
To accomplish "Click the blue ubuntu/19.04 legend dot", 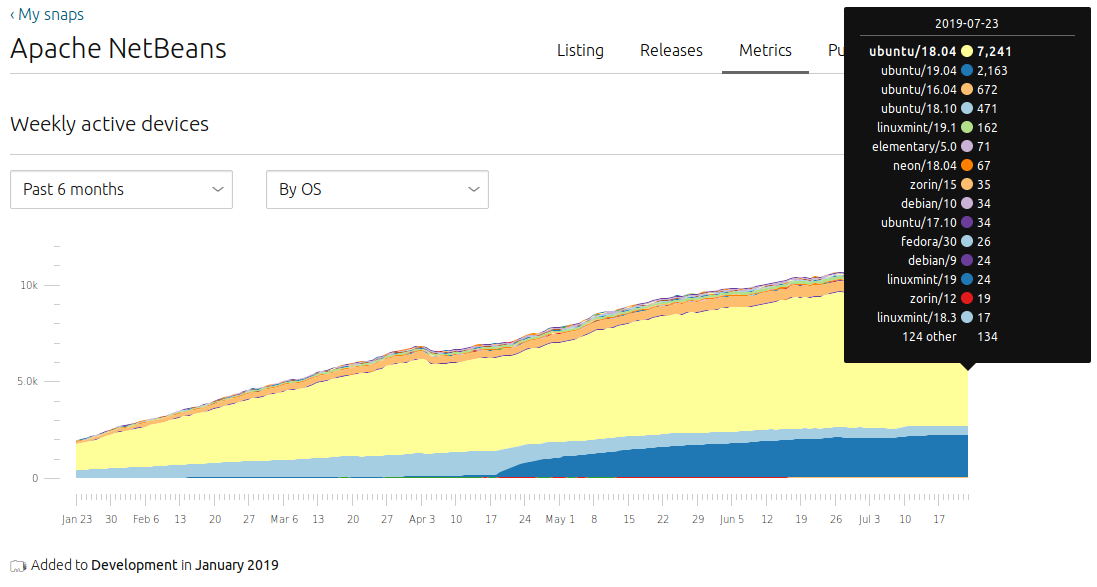I will pyautogui.click(x=967, y=71).
